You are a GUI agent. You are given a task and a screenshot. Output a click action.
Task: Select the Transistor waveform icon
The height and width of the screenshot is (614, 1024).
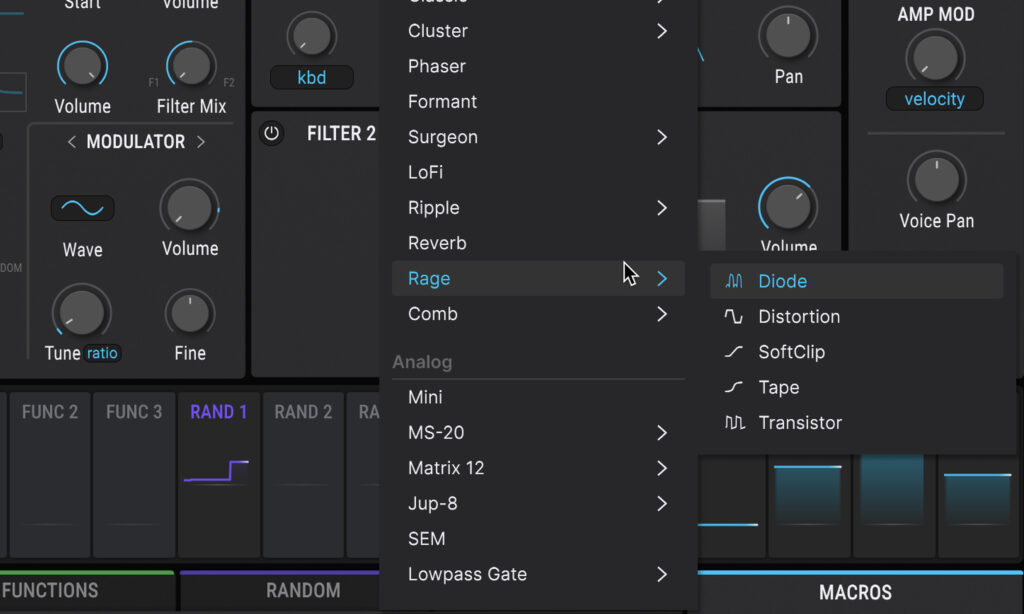733,422
